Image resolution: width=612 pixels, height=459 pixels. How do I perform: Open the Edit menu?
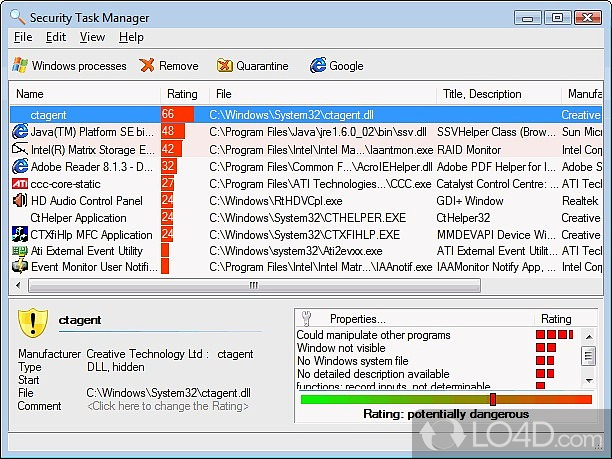click(56, 37)
